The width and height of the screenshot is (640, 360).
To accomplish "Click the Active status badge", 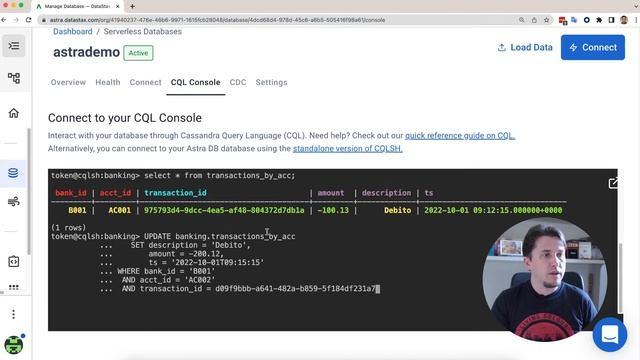I will click(x=138, y=53).
